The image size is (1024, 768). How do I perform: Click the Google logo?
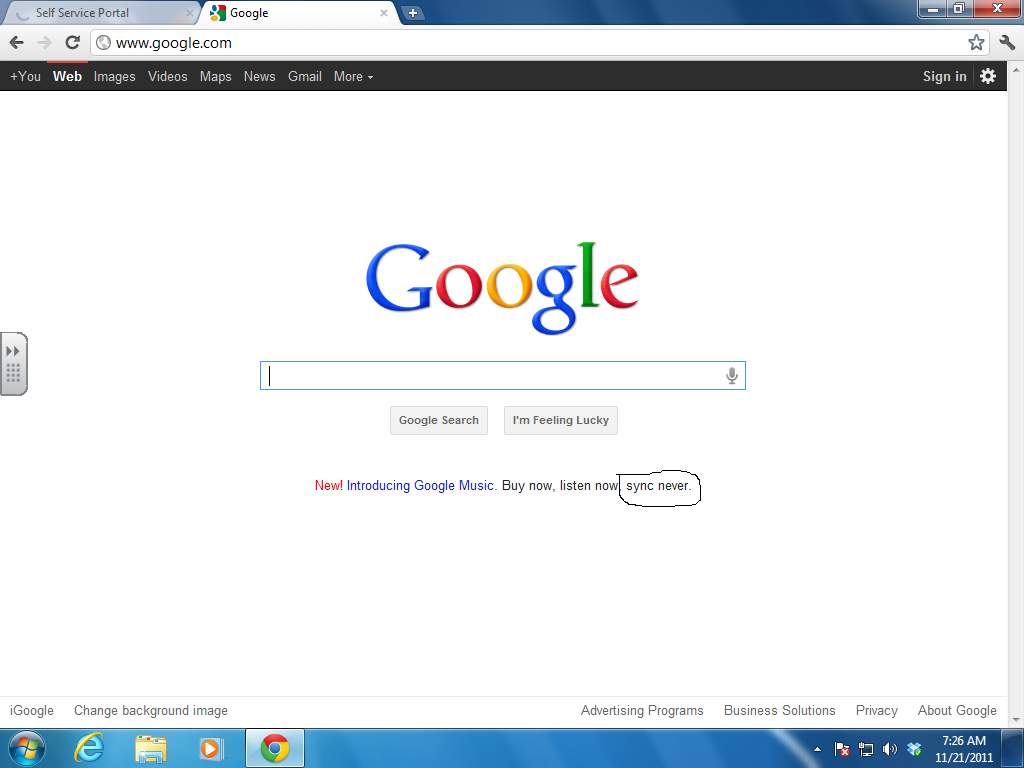(x=502, y=287)
